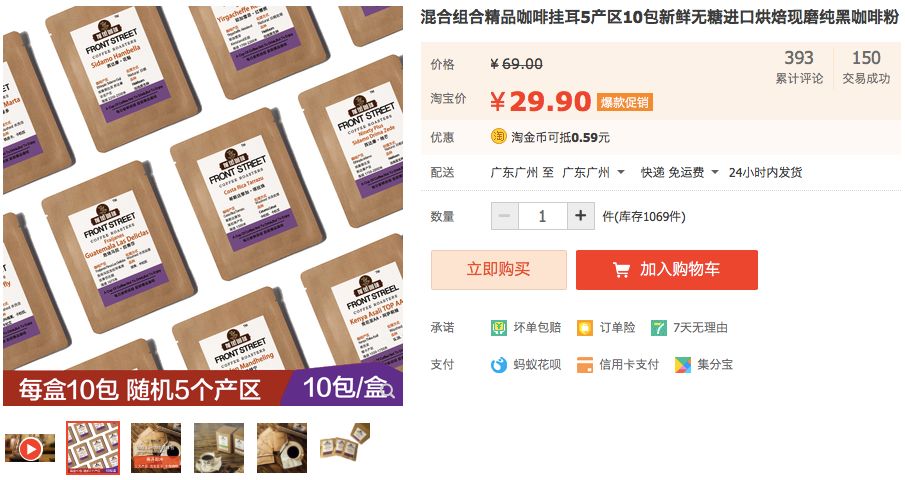This screenshot has height=480, width=905.
Task: Click the Taojinbi coin icon
Action: 498,137
